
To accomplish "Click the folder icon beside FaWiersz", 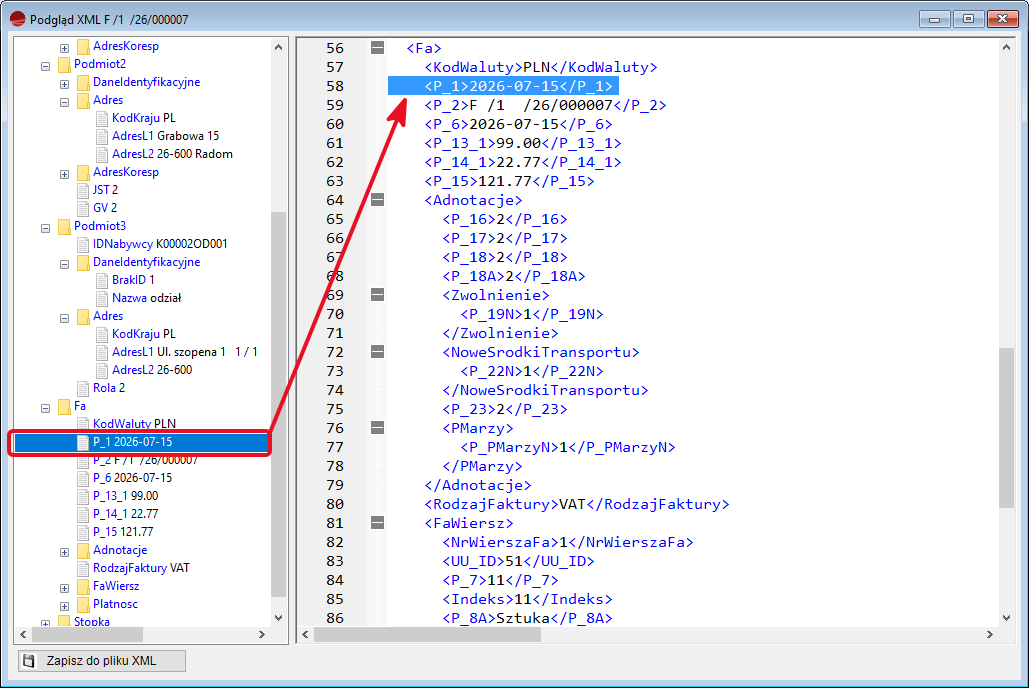I will point(83,586).
